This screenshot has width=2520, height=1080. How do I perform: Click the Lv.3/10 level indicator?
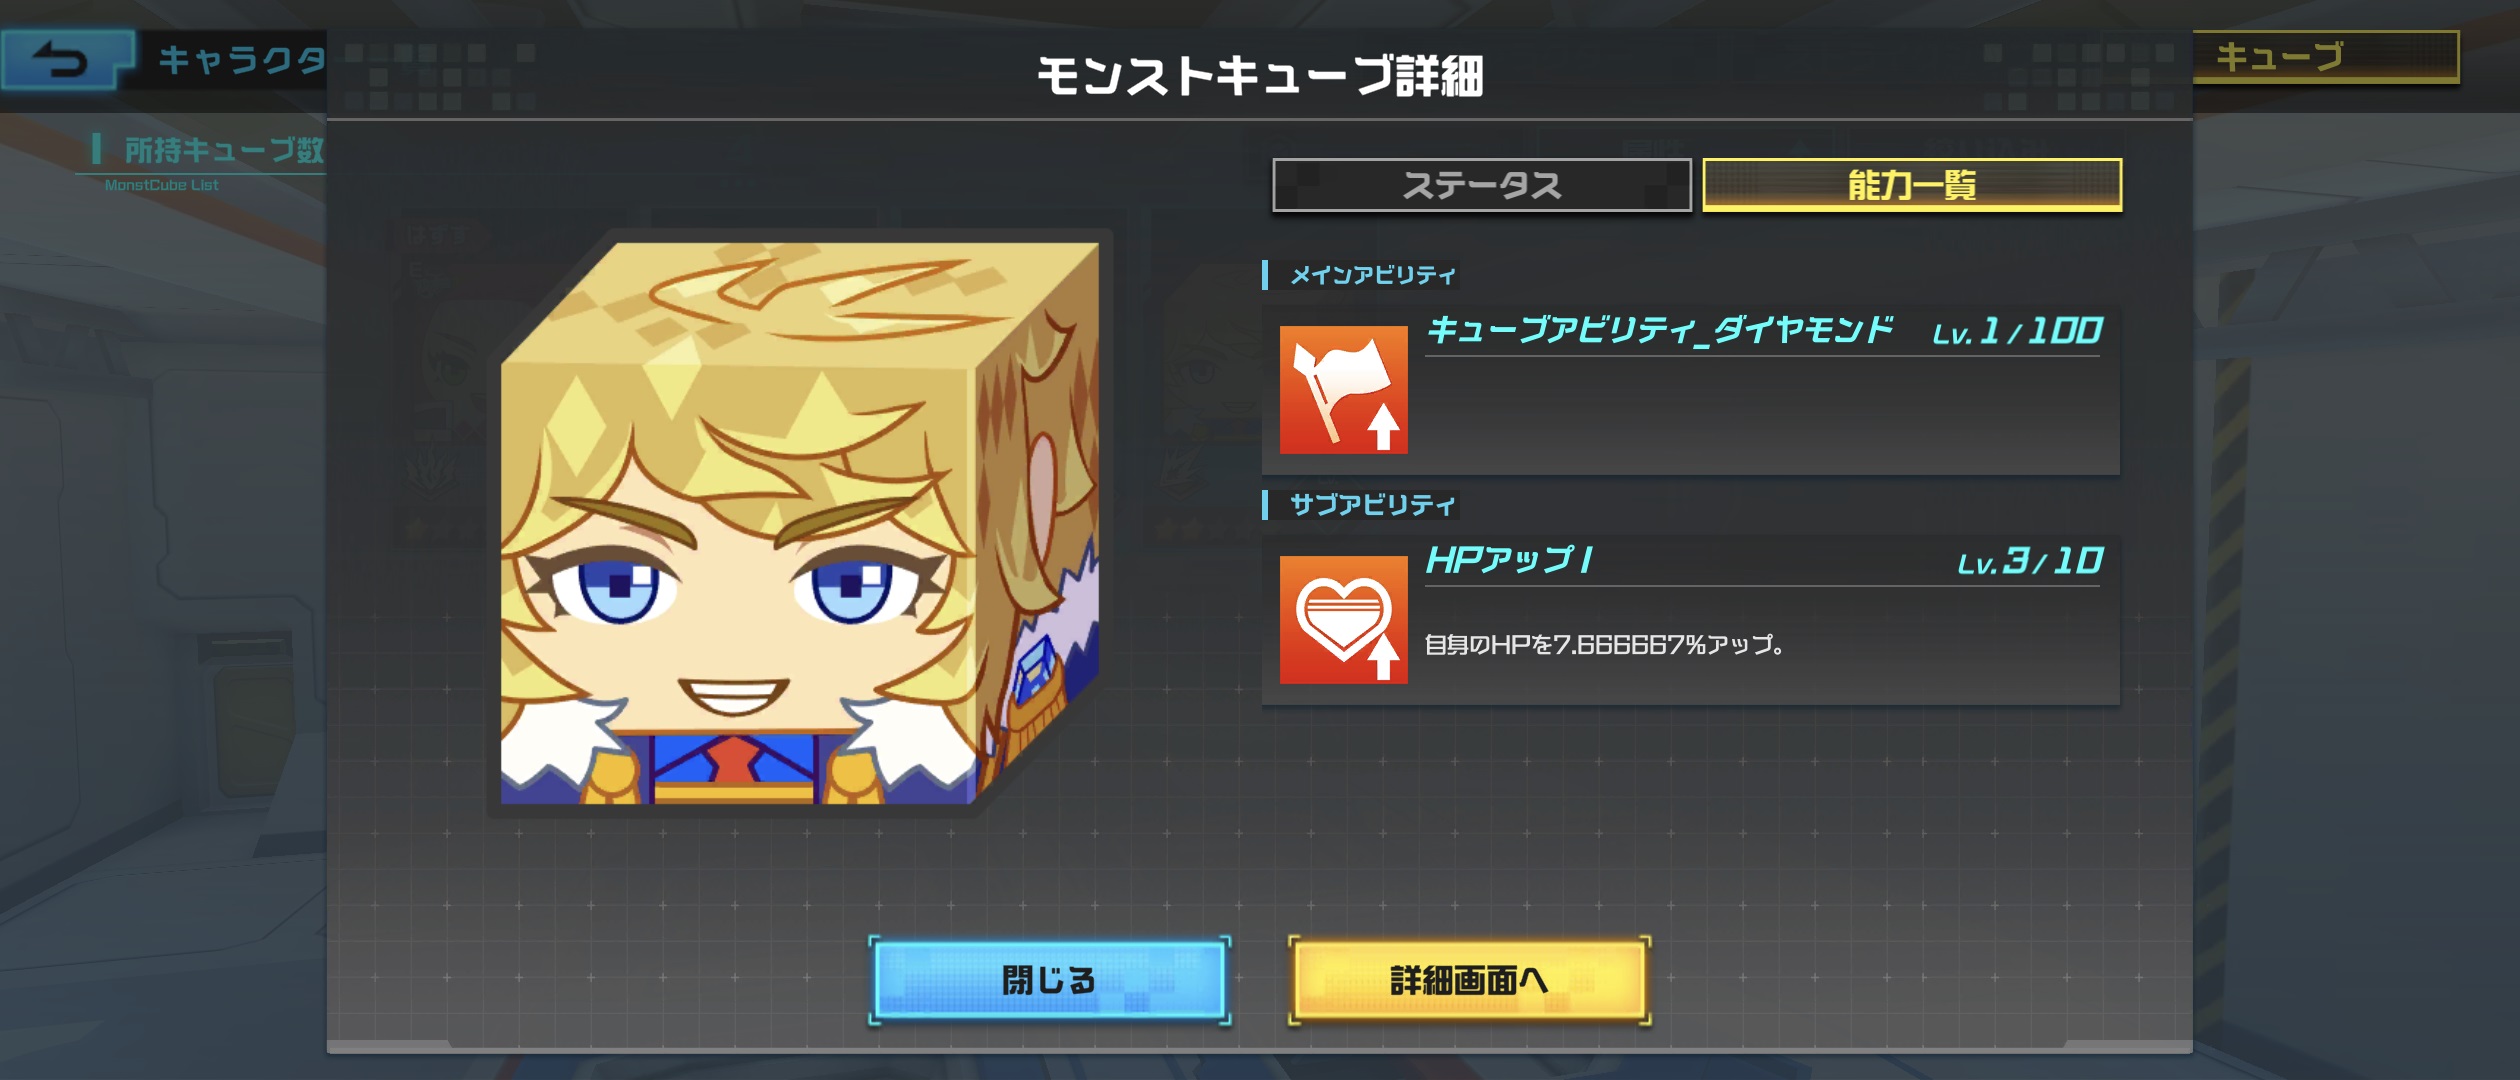(x=2030, y=561)
